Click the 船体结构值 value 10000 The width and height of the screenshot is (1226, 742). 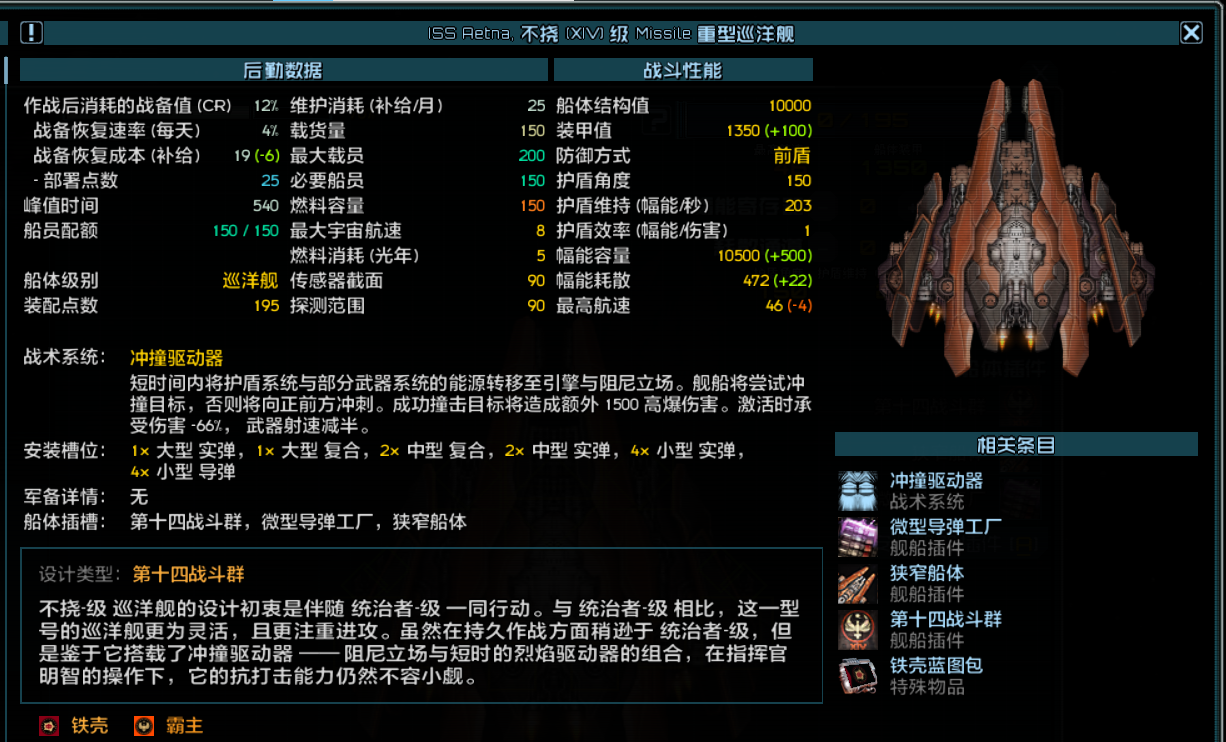point(790,106)
